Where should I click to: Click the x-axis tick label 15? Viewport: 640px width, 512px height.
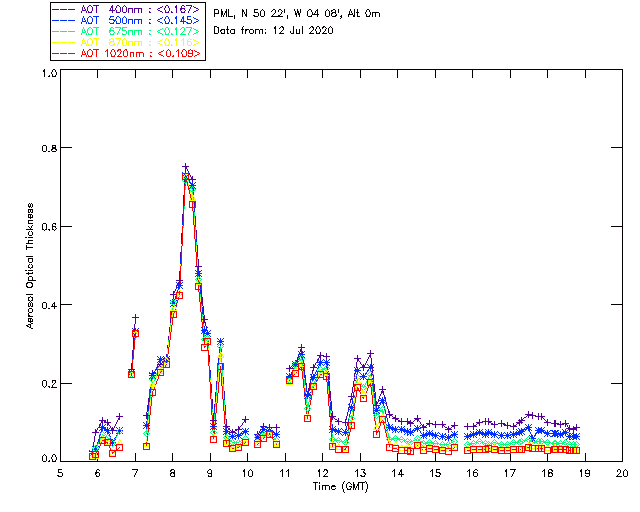tap(435, 472)
